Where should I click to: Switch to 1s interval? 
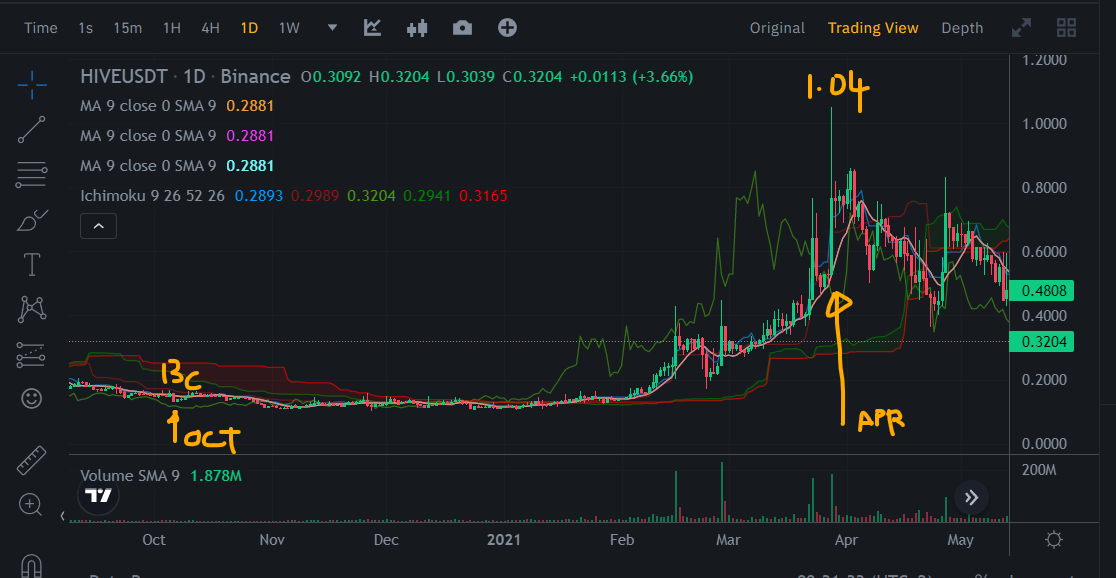[x=85, y=28]
